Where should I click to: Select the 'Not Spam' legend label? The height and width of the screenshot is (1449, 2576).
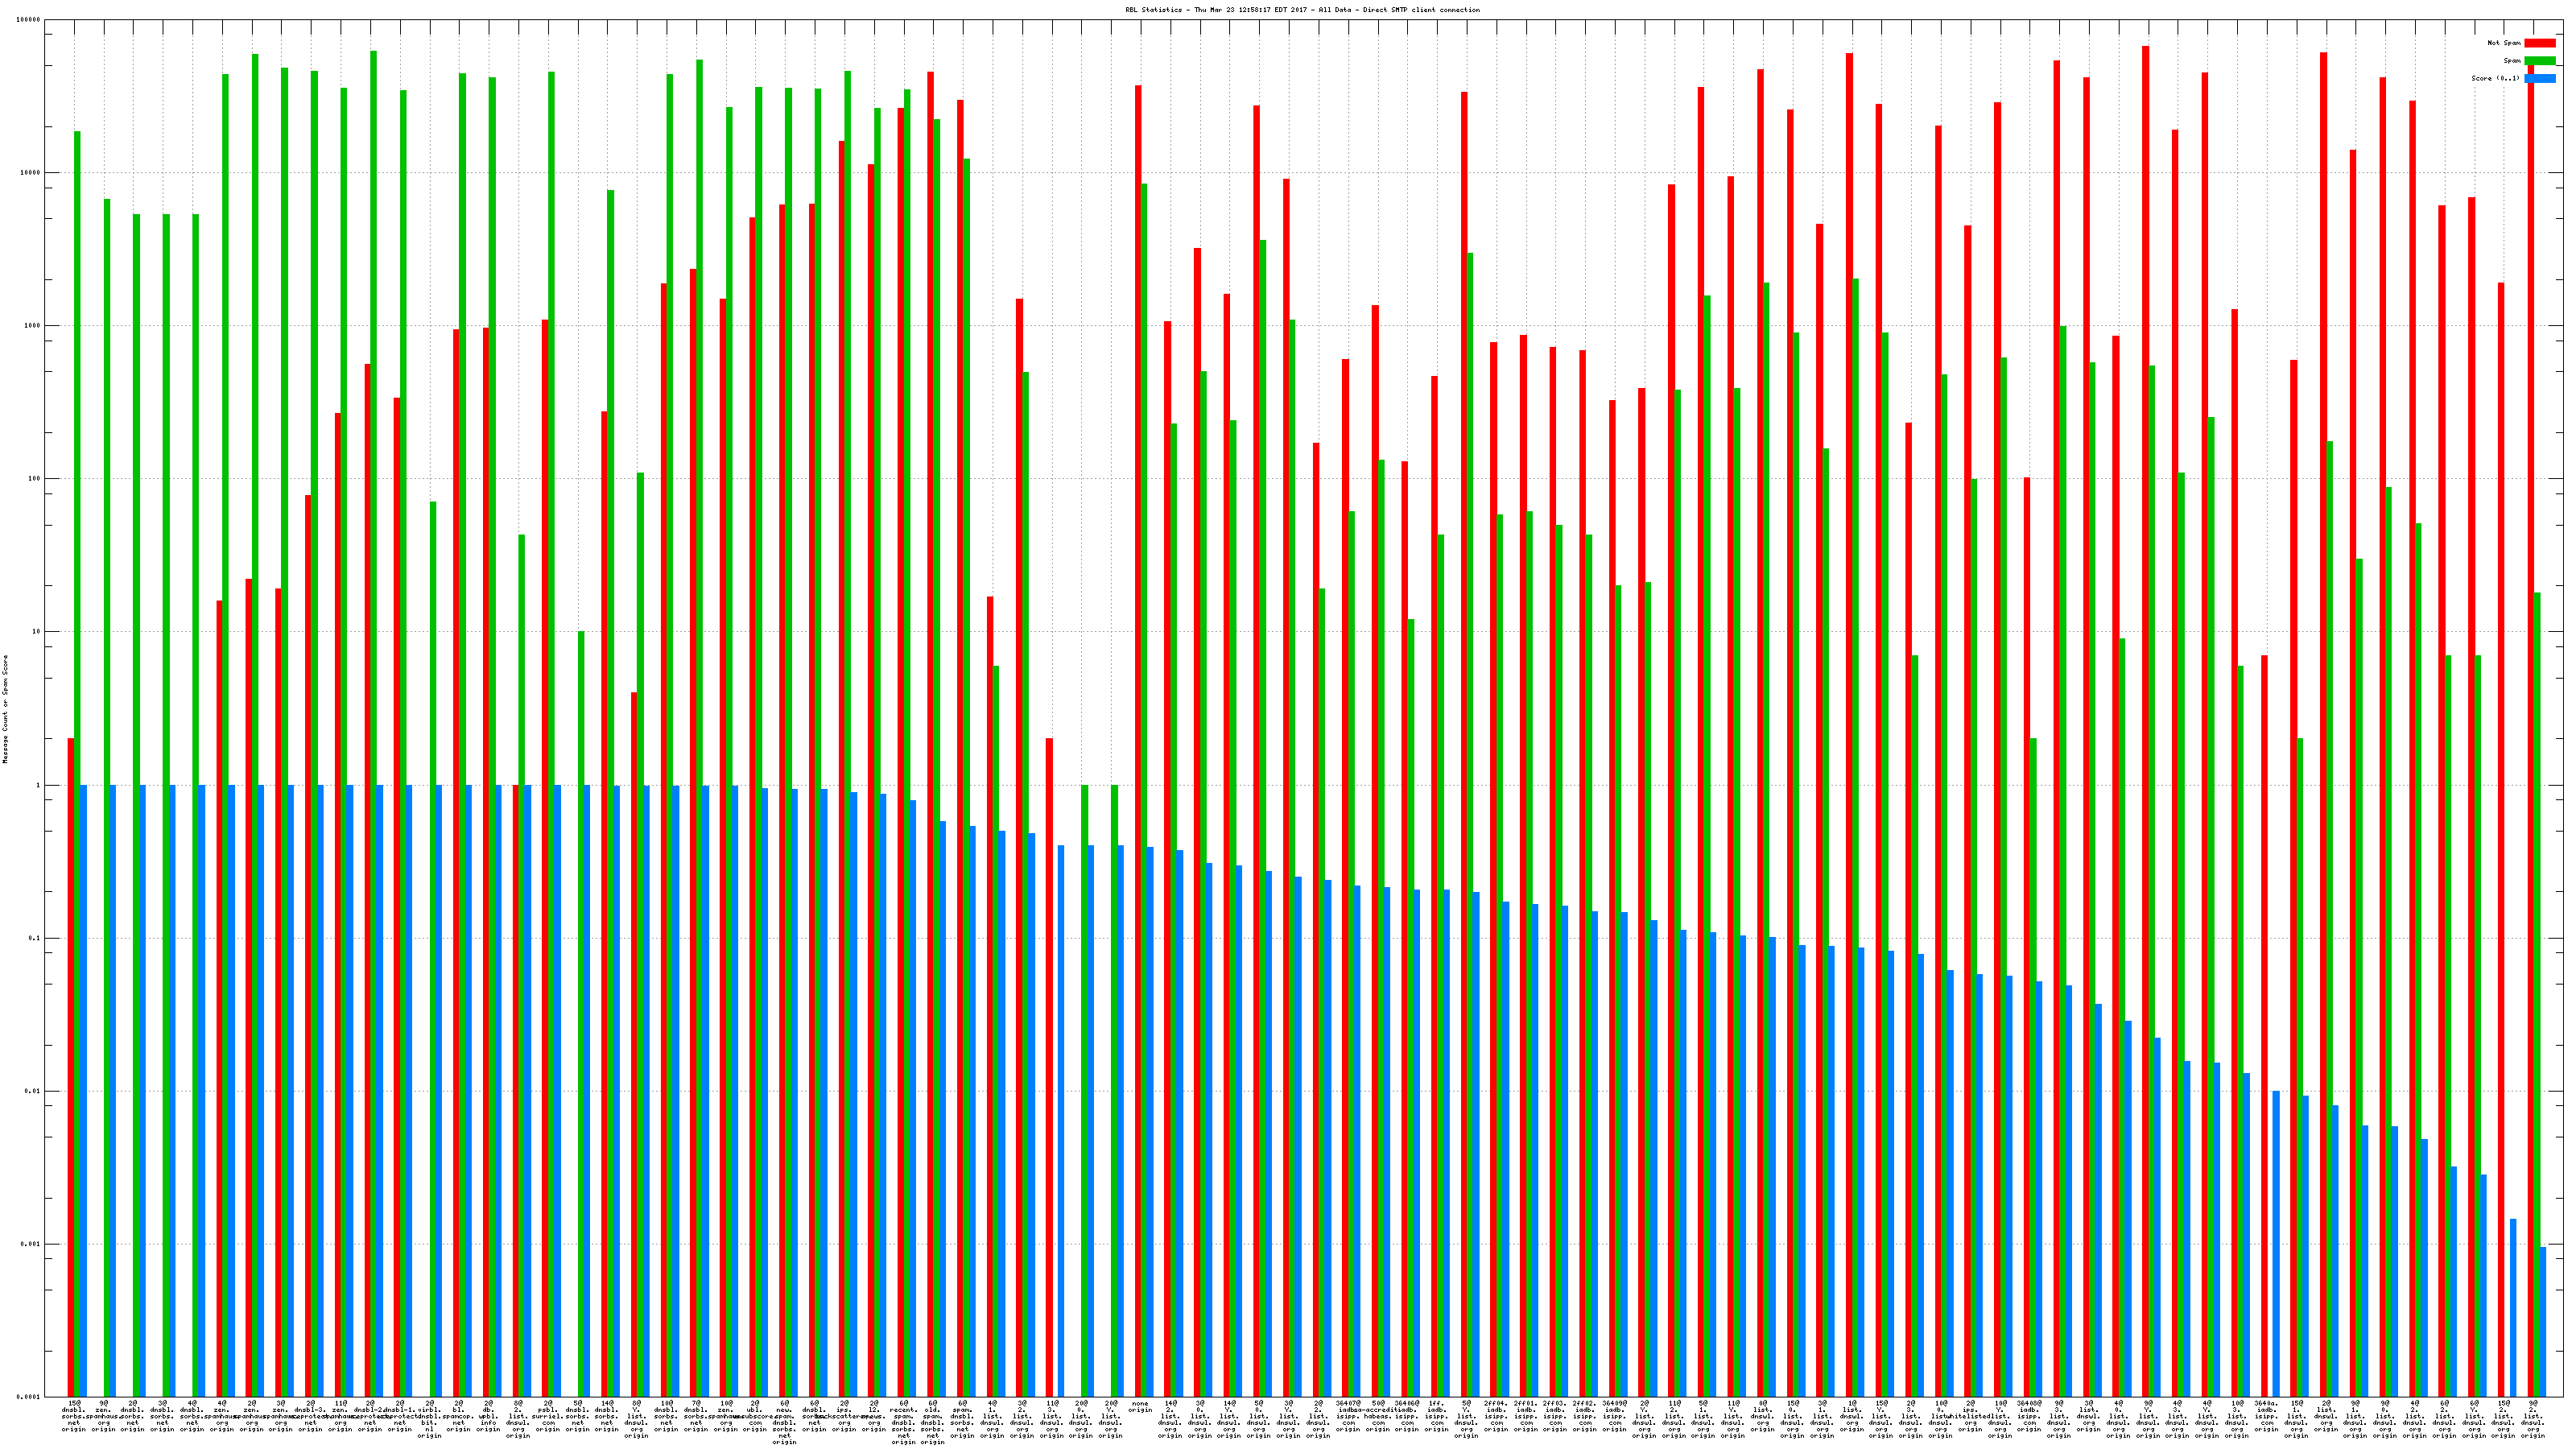(2504, 43)
